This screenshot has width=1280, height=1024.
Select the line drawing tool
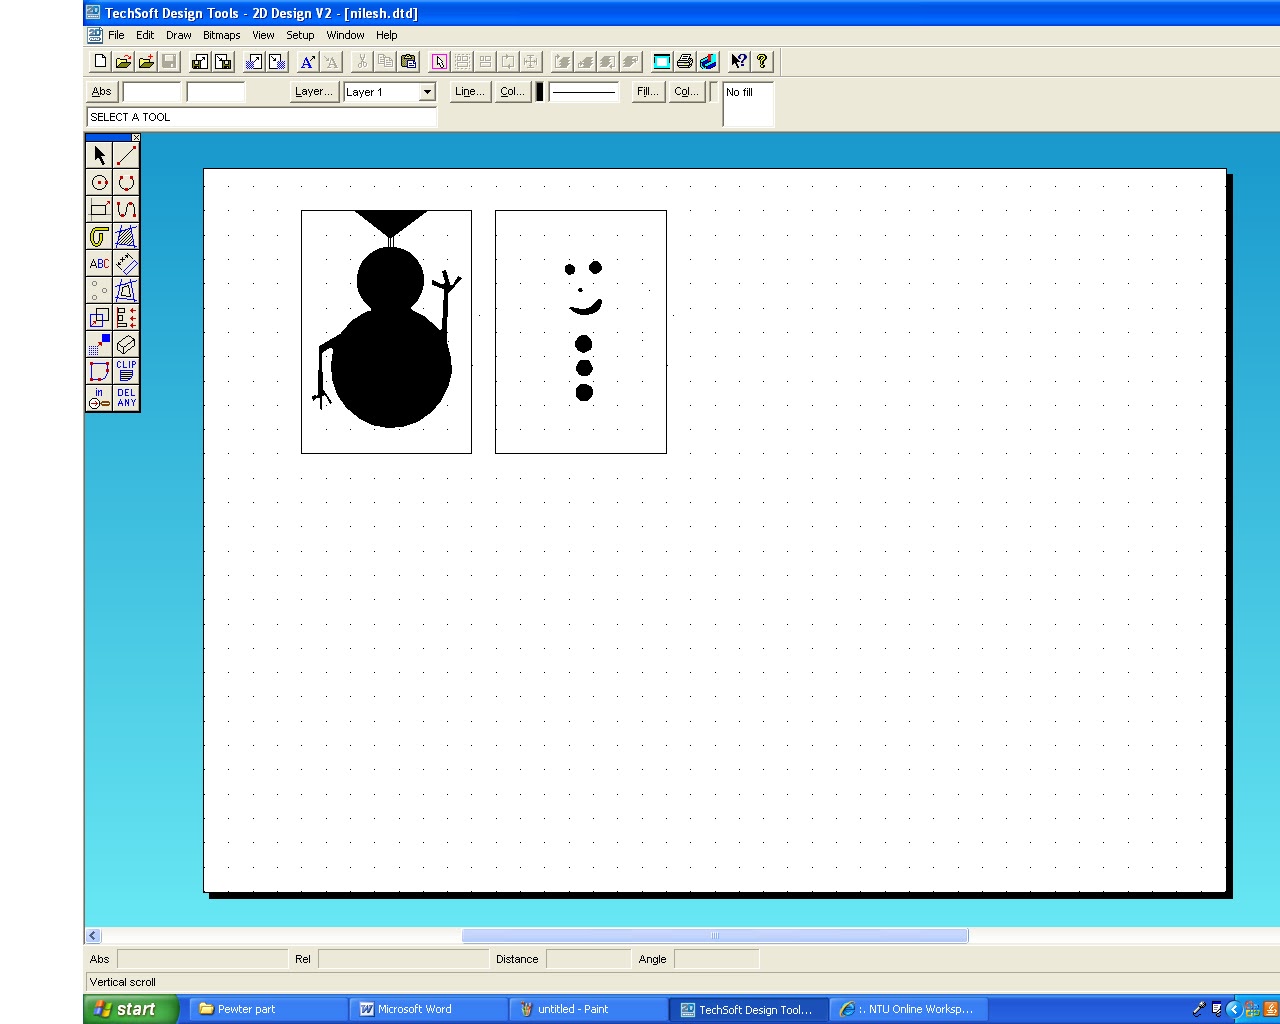126,155
